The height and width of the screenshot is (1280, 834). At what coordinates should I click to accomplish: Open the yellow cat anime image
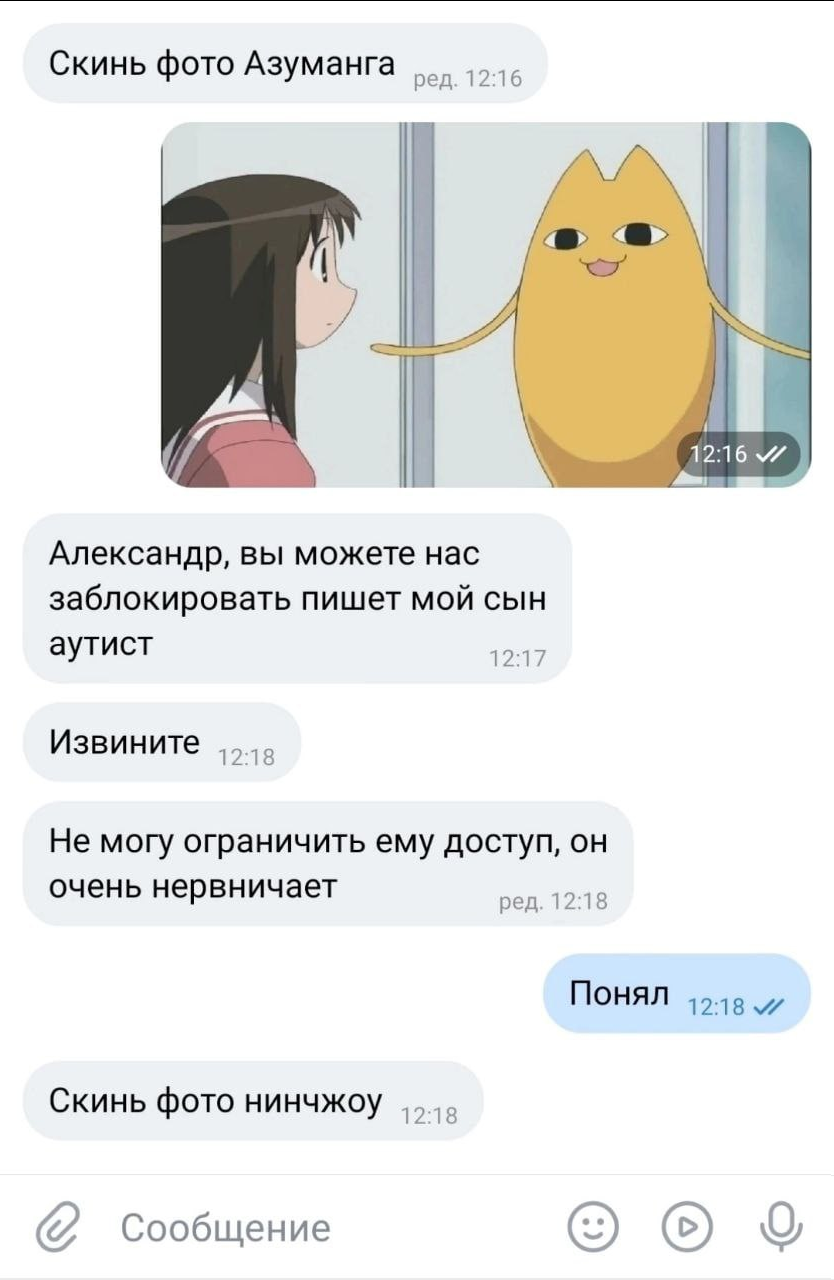click(x=486, y=304)
